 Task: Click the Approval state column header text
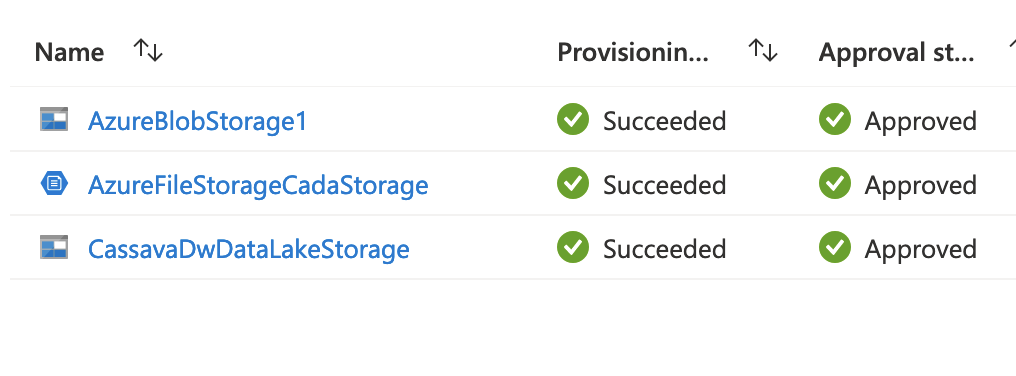pyautogui.click(x=896, y=53)
